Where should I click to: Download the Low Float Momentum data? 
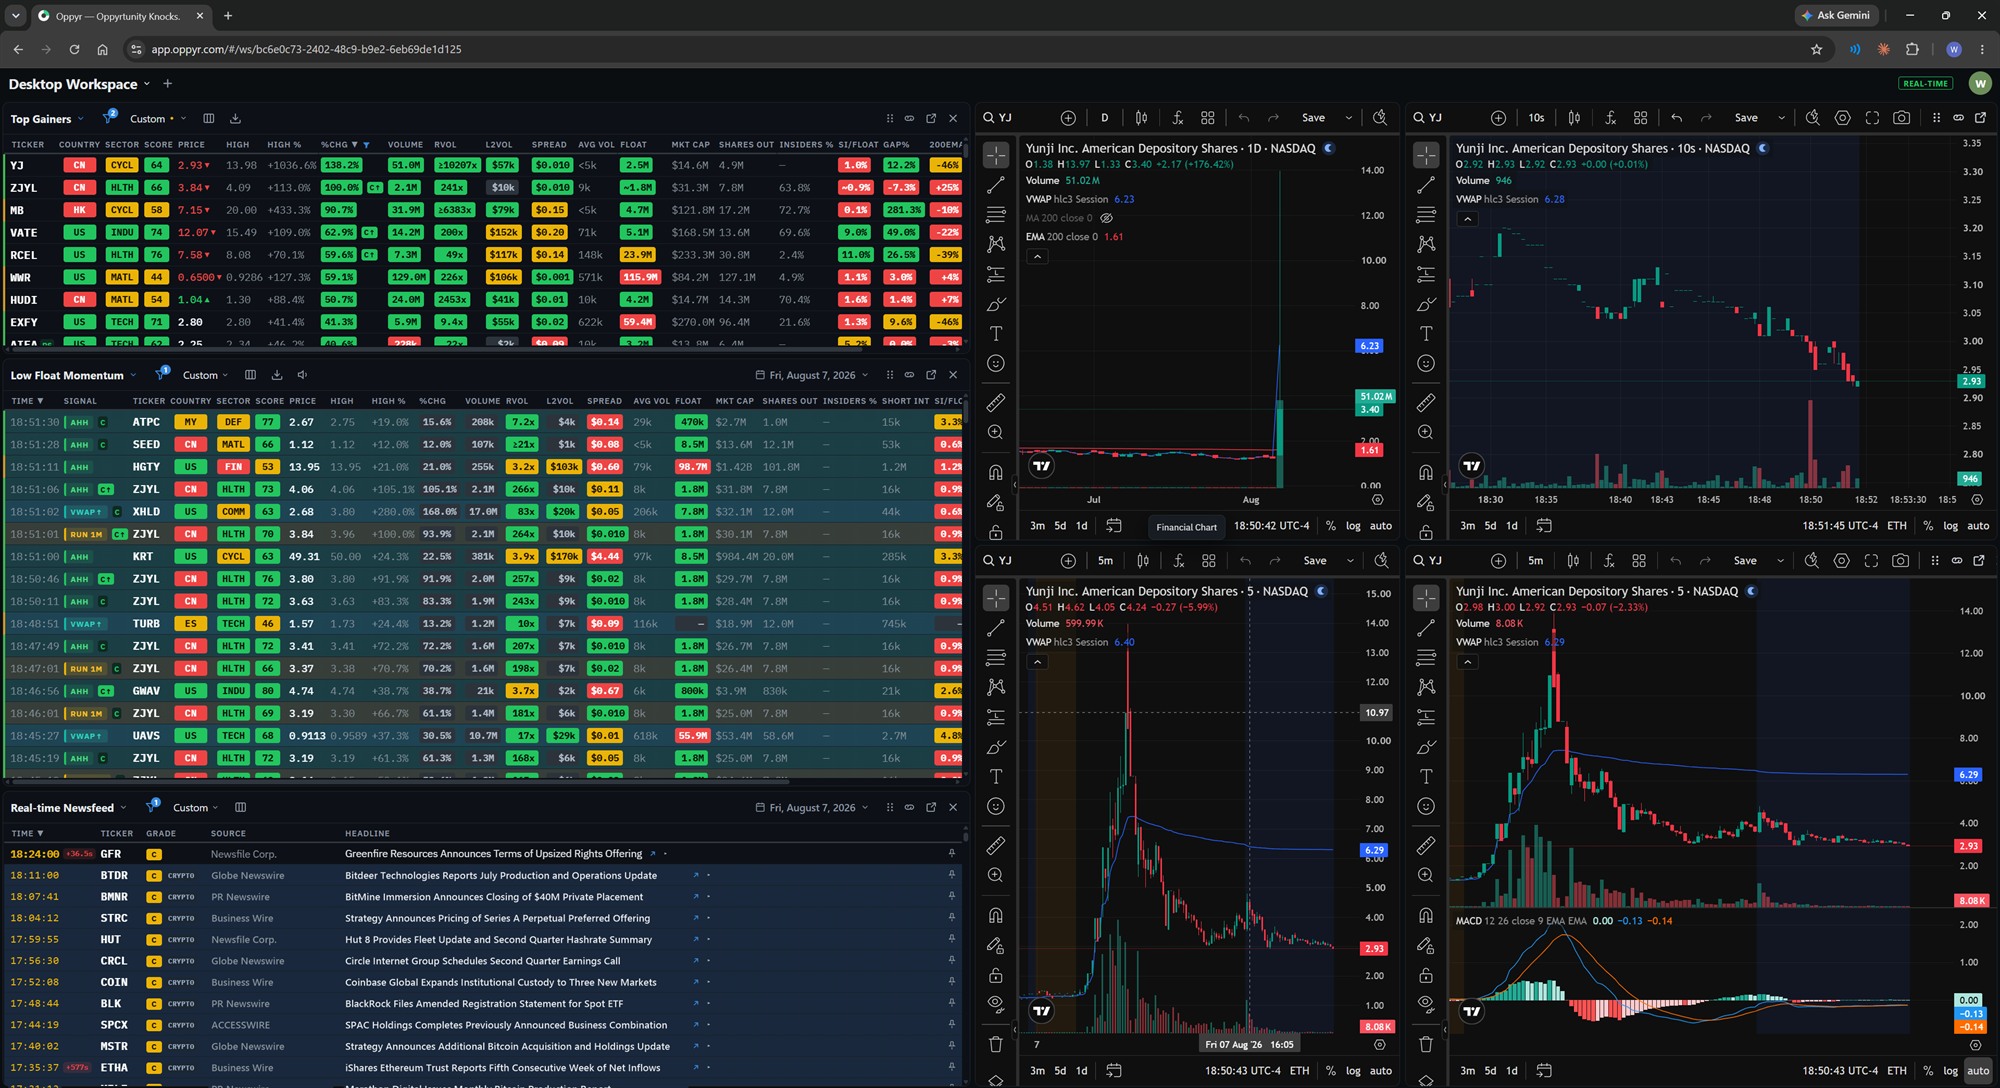coord(276,375)
